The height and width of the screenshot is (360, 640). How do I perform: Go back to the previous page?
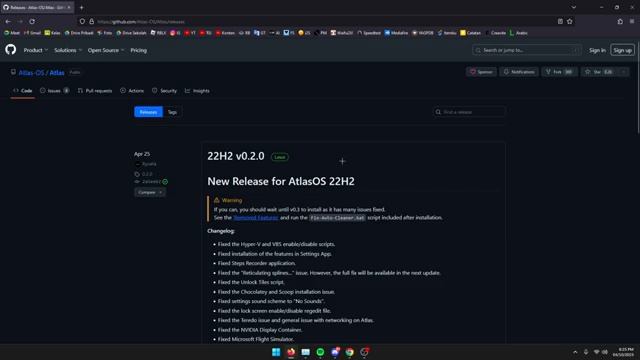pos(8,21)
